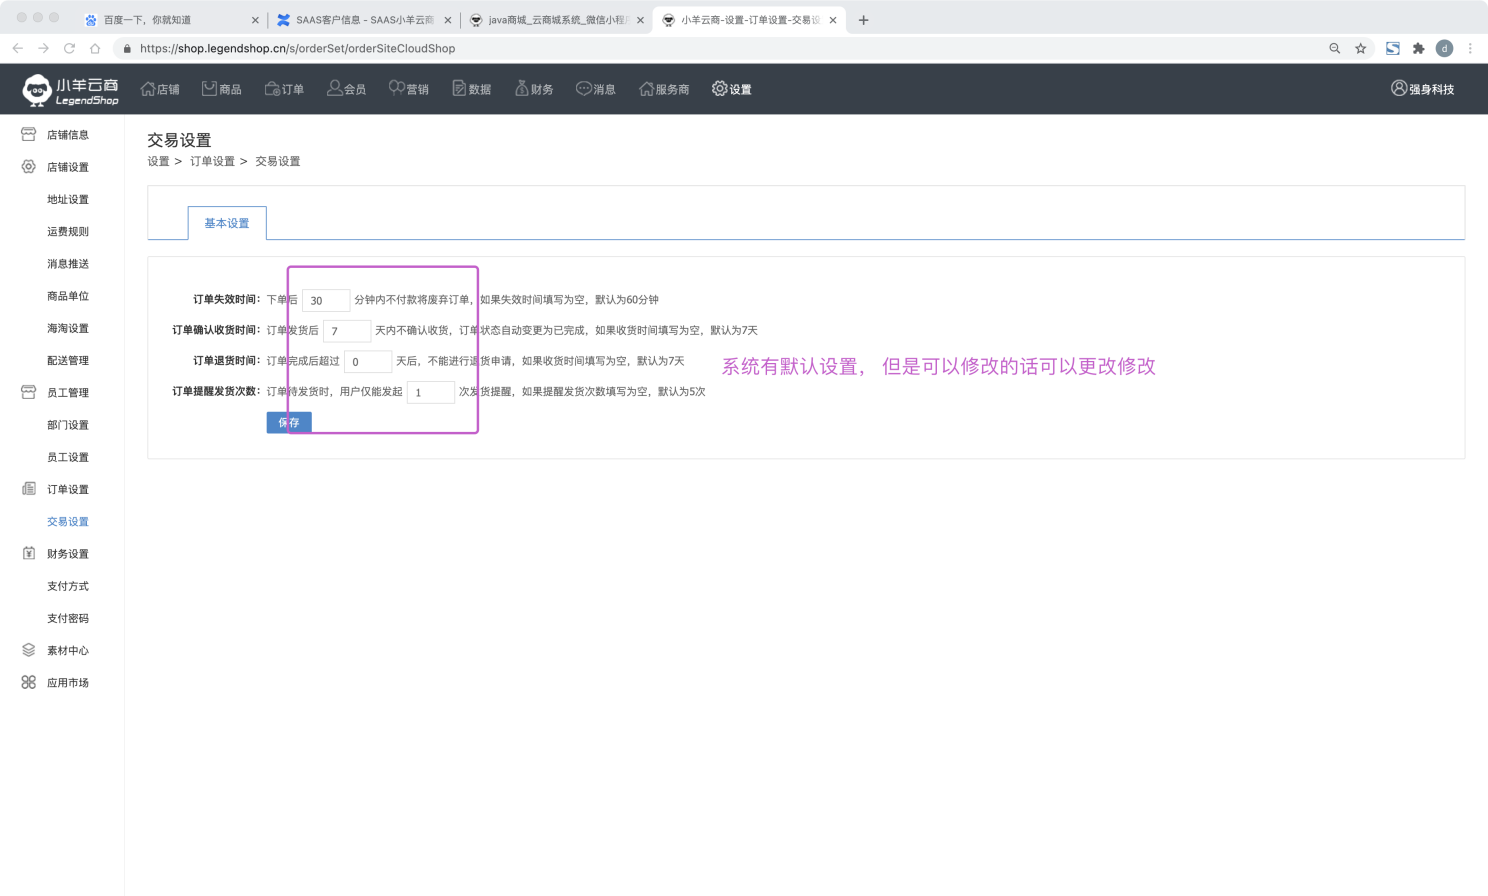This screenshot has width=1488, height=896.
Task: Click the 服务商 service provider icon
Action: click(647, 89)
